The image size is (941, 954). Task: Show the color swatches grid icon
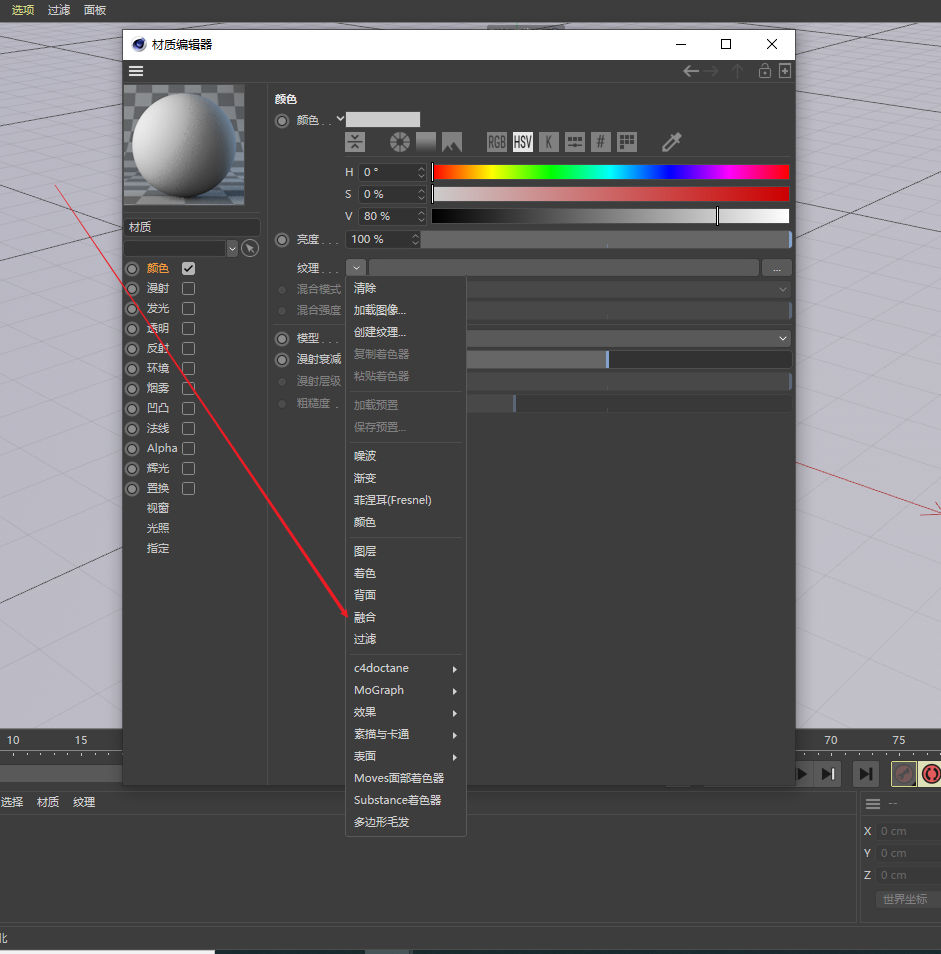point(627,142)
